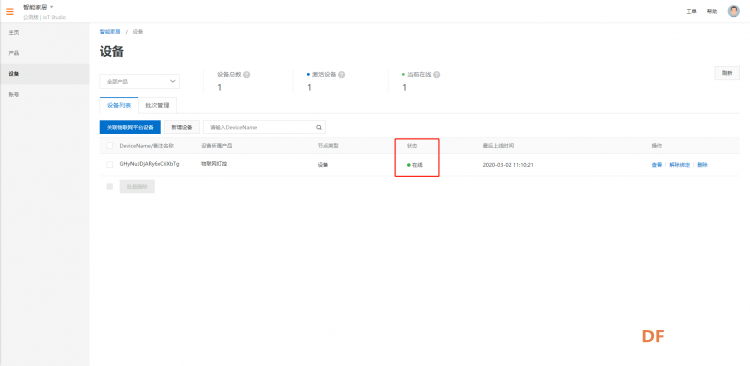Expand the 智能家居 project dropdown
The image size is (750, 366).
point(38,7)
